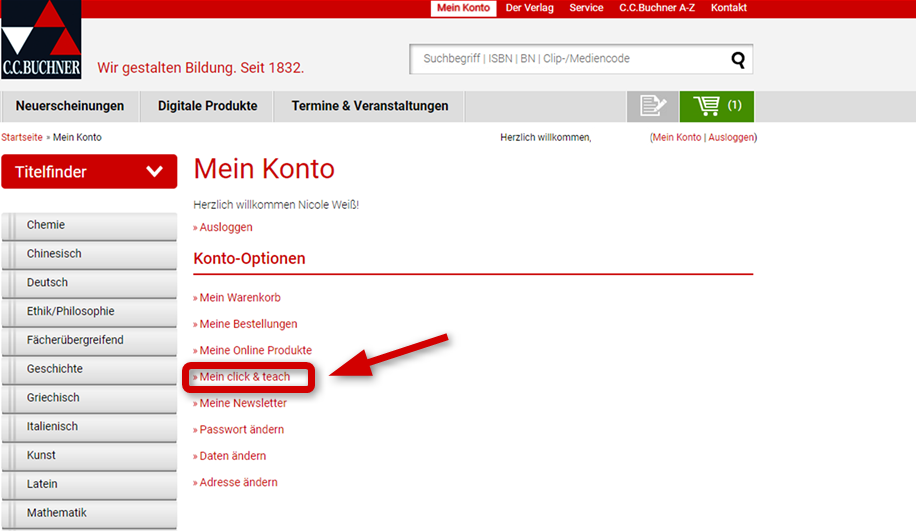Select Chinesisch in subject list
This screenshot has width=916, height=531.
click(89, 254)
